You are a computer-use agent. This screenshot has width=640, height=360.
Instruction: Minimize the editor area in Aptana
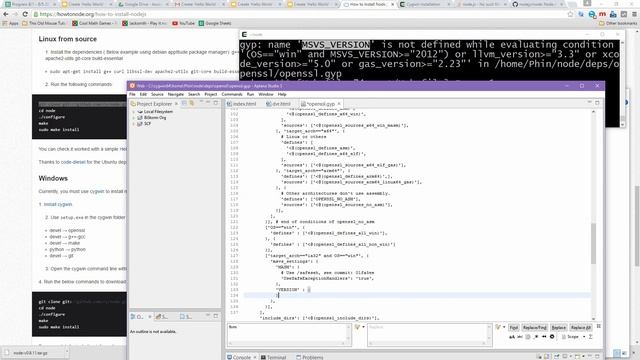tap(589, 103)
